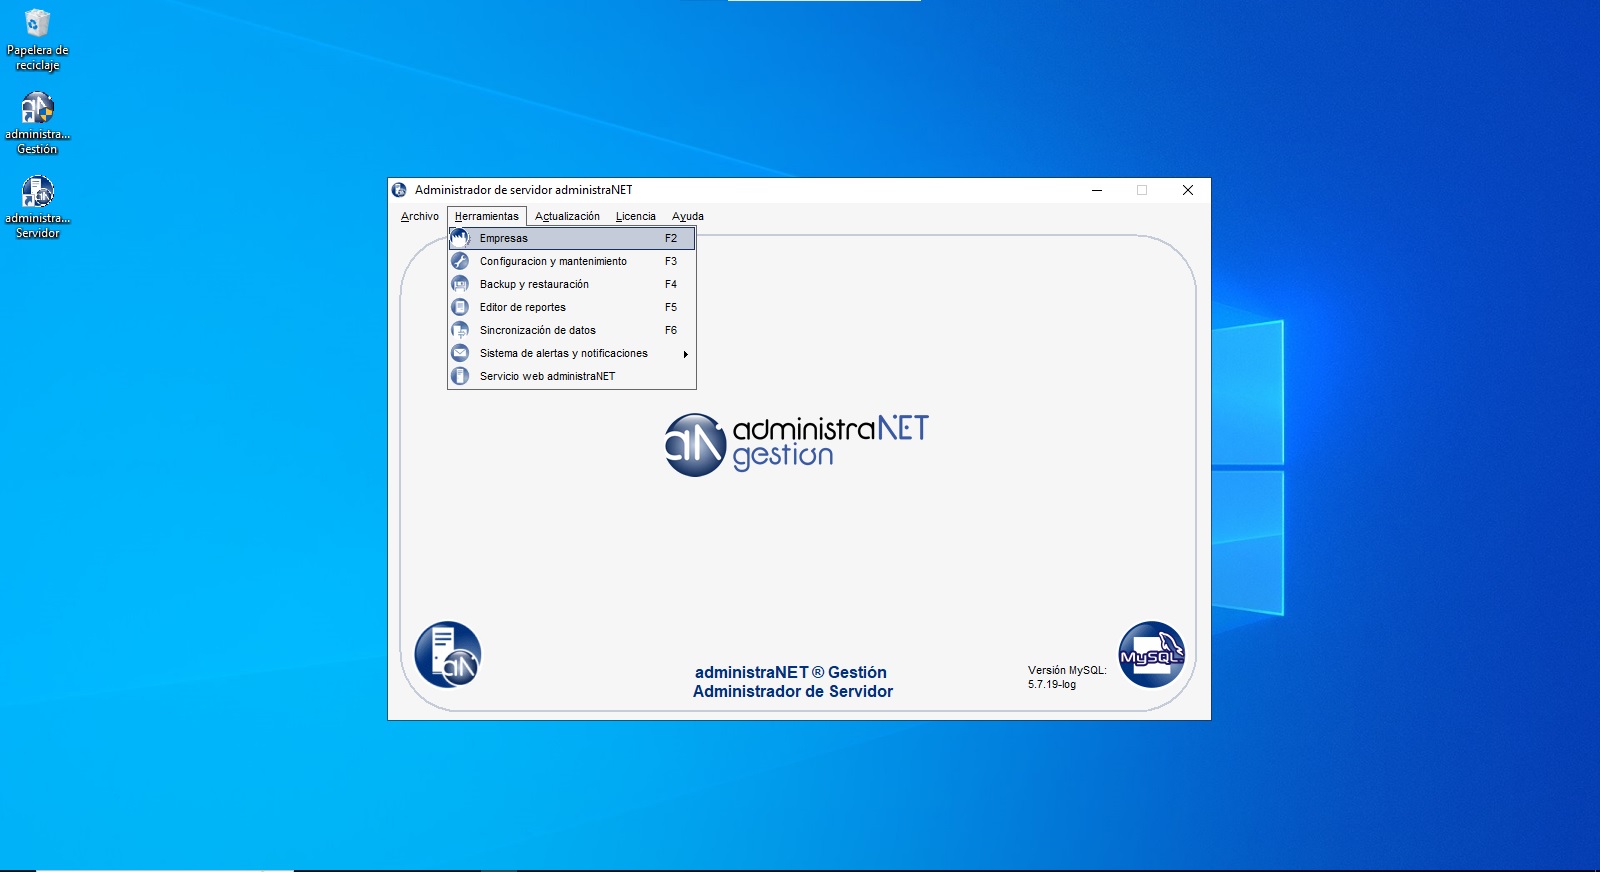Click the 5.7.19-log version text
Image resolution: width=1600 pixels, height=872 pixels.
[x=1052, y=685]
